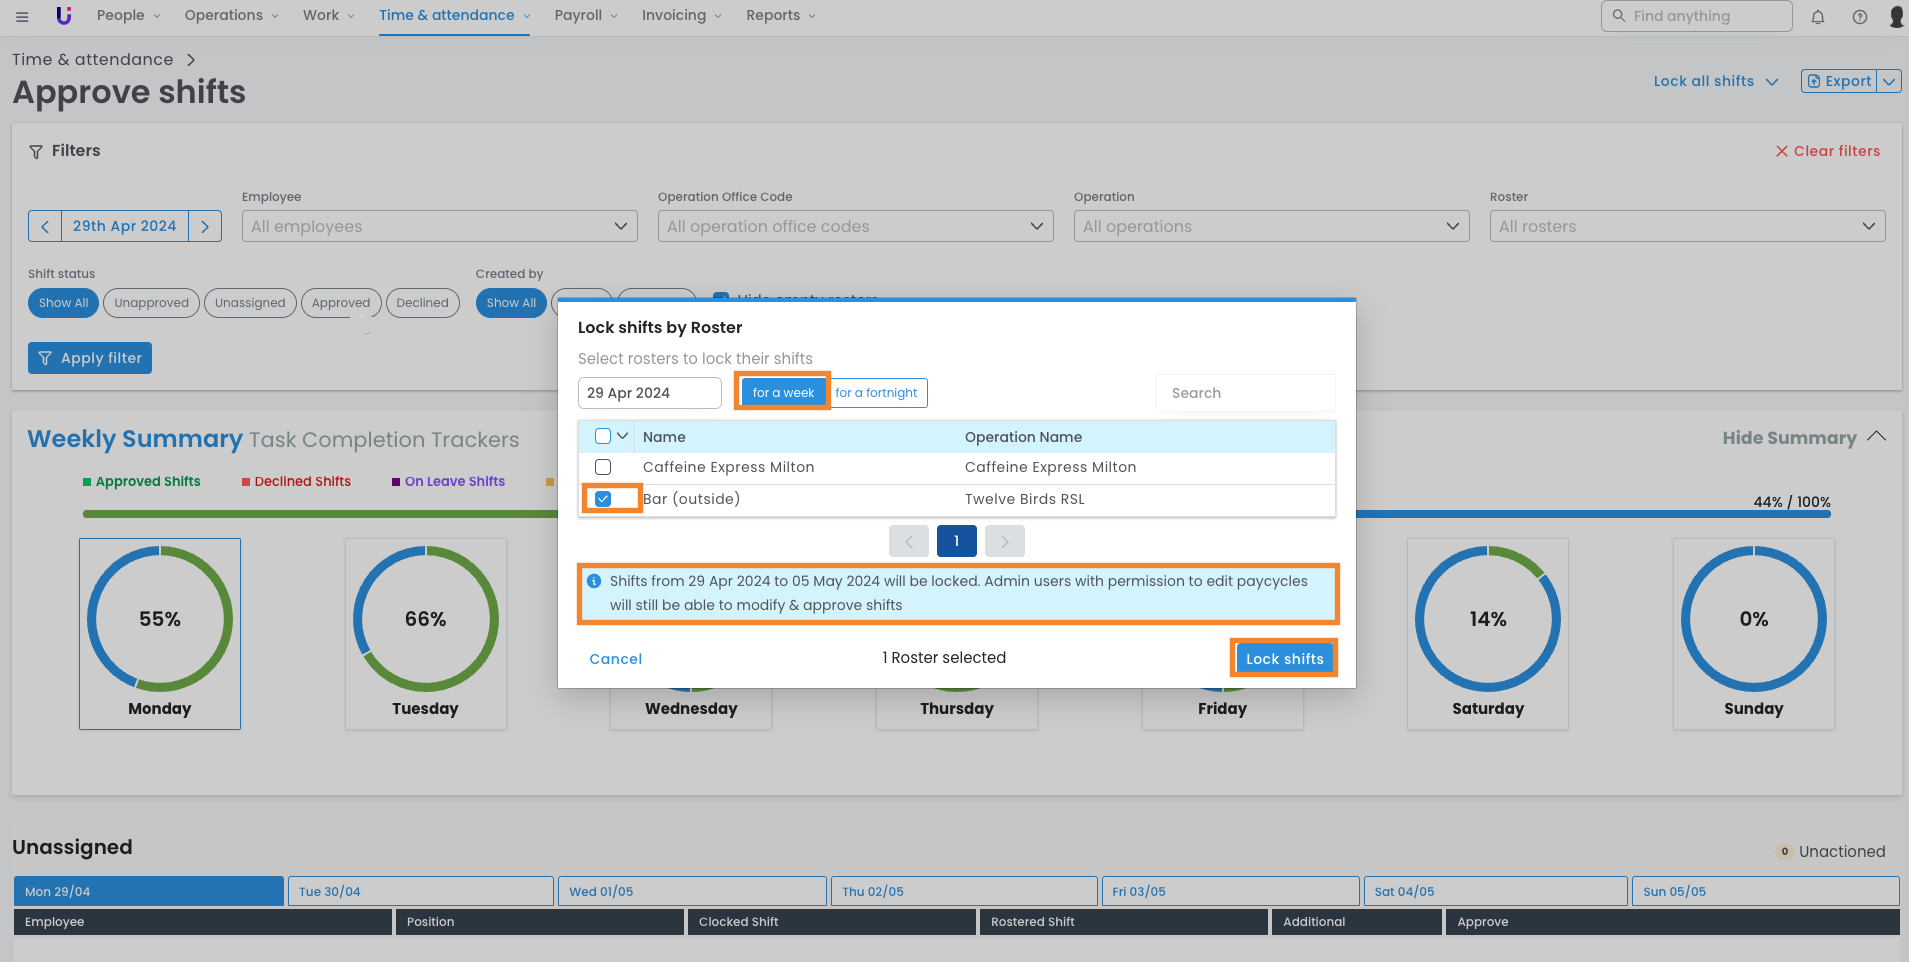Open the help question mark icon

[x=1860, y=17]
